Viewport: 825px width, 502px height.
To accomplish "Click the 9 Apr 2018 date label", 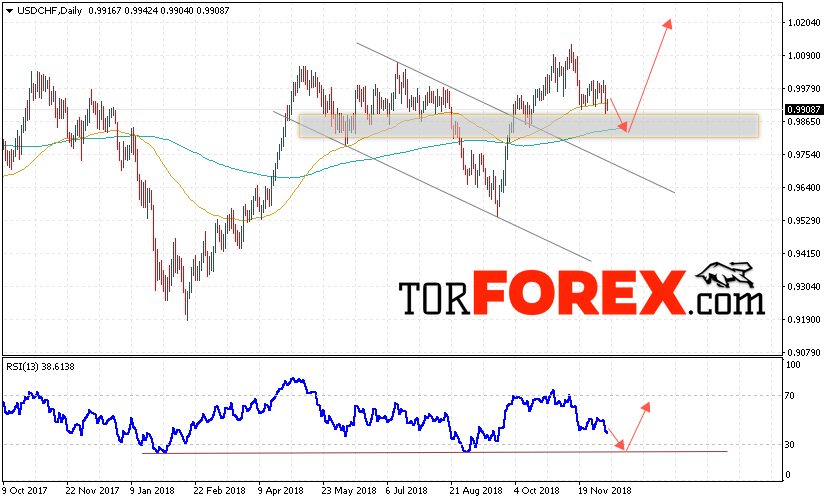I will (280, 490).
